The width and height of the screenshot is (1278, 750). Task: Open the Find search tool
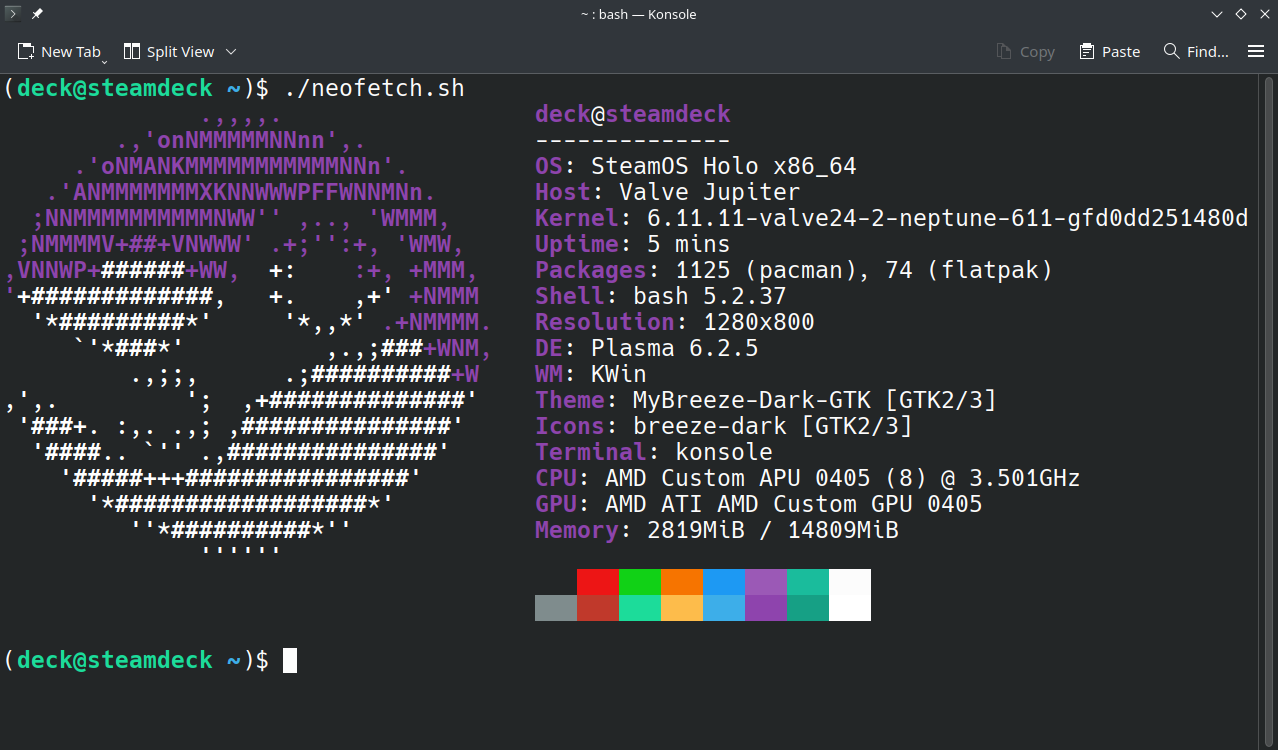pyautogui.click(x=1196, y=52)
